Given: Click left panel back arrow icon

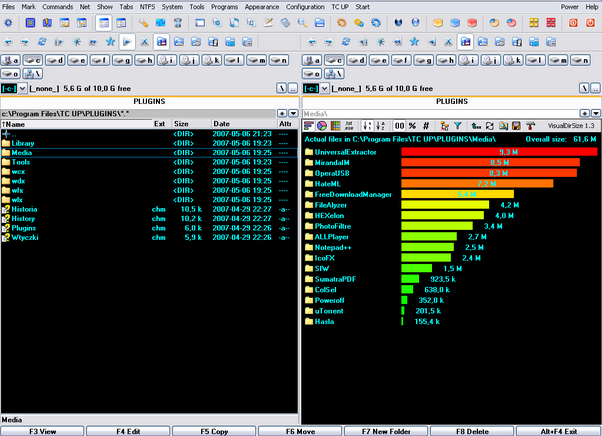Looking at the screenshot, I should click(8, 42).
